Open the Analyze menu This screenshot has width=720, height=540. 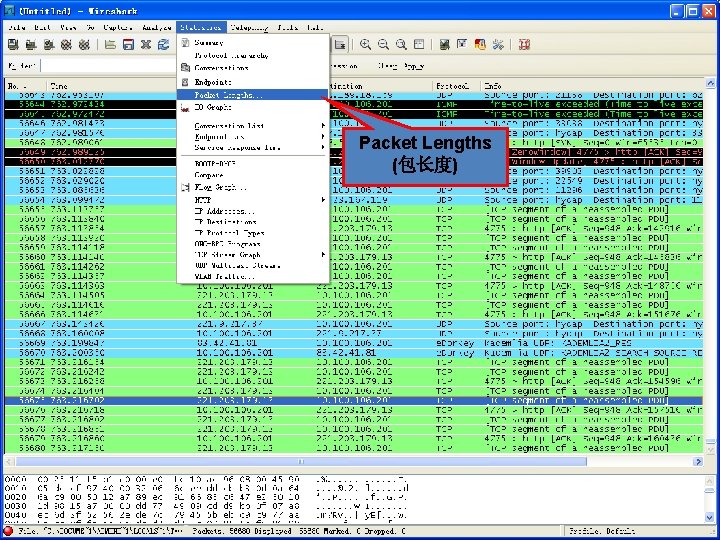coord(157,28)
